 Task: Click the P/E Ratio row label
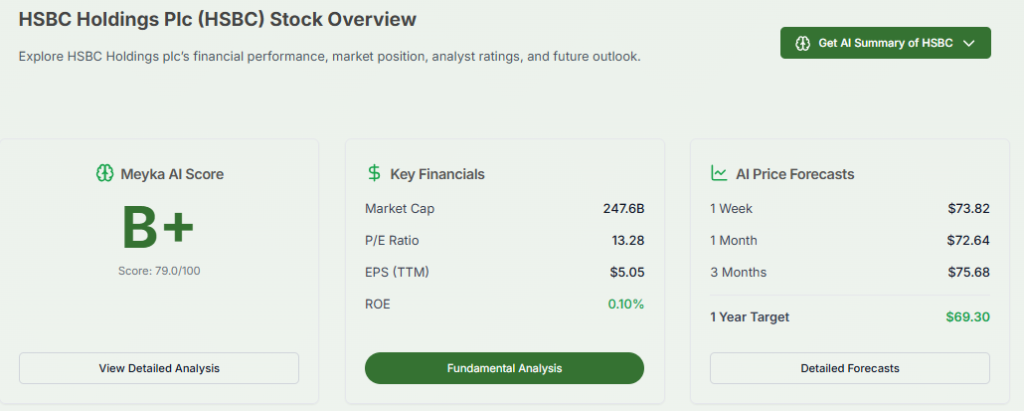(x=392, y=240)
